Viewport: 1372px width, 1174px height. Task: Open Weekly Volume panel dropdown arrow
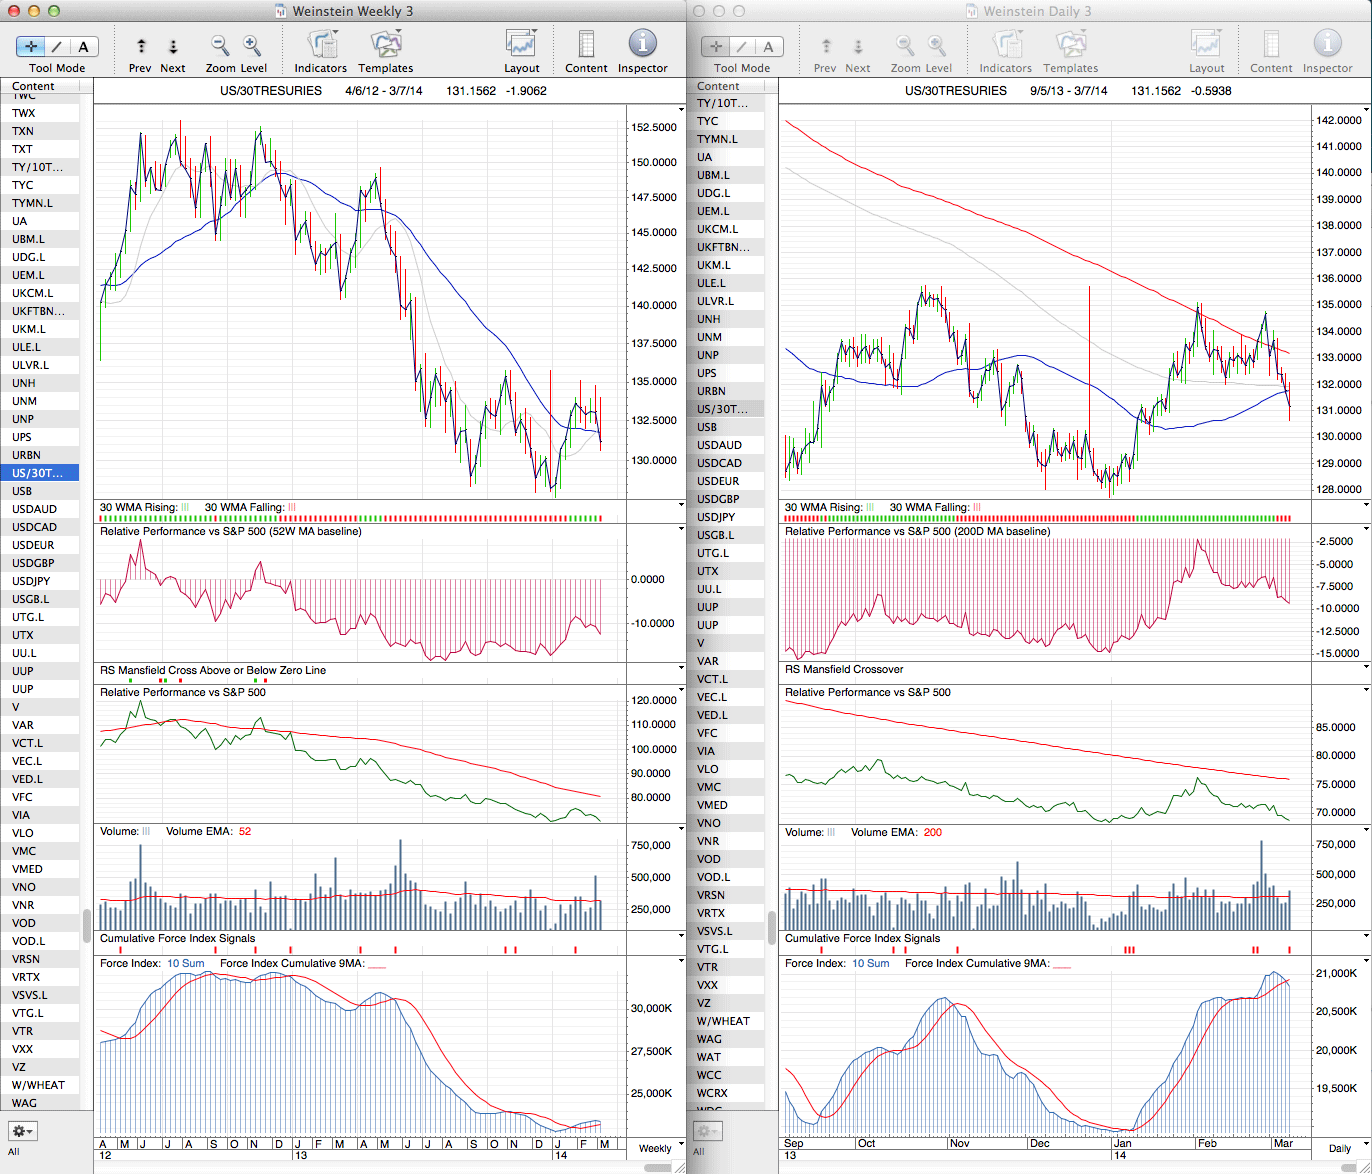(x=681, y=830)
